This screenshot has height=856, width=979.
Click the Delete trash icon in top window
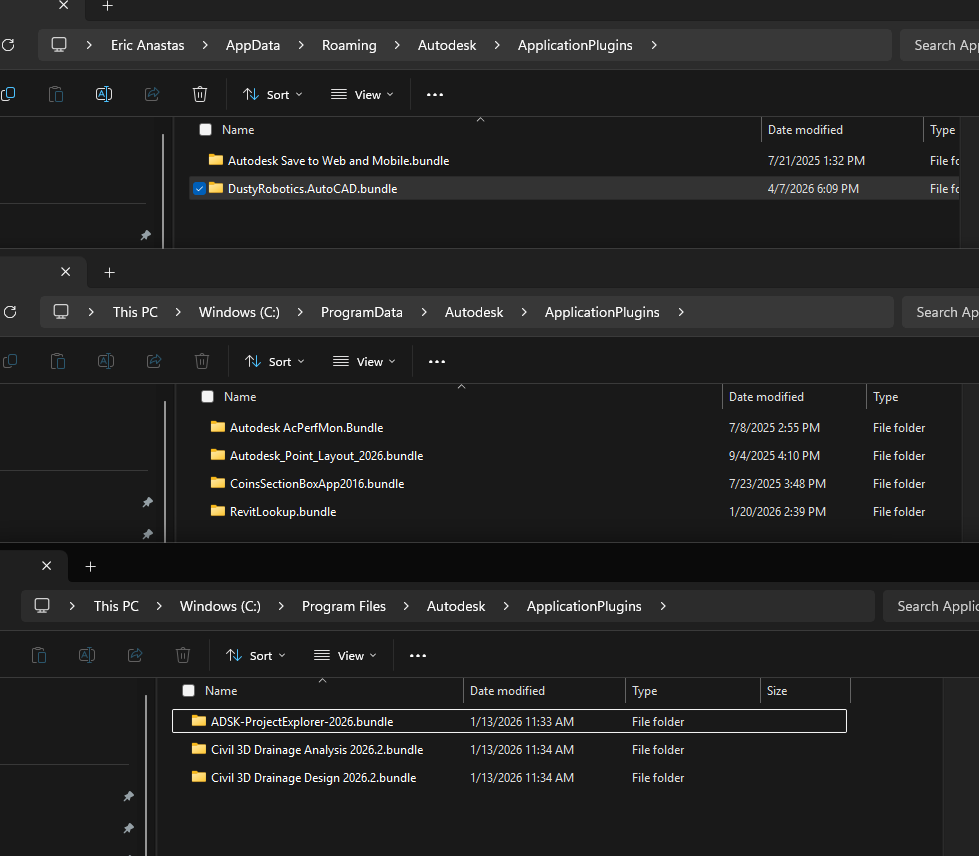pyautogui.click(x=200, y=94)
